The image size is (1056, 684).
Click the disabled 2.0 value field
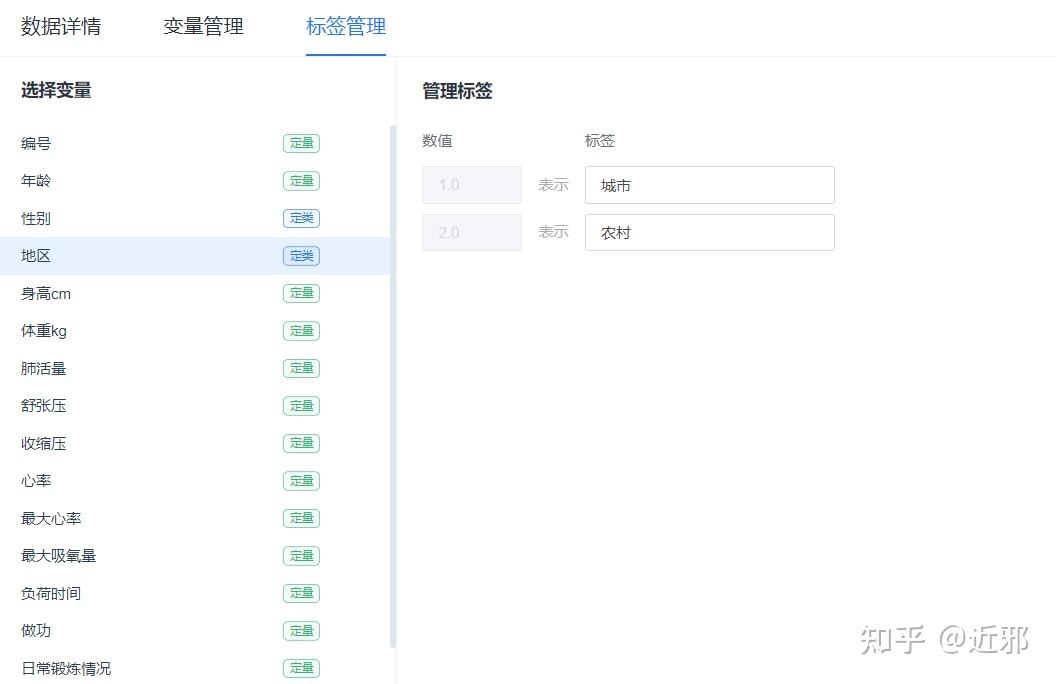click(471, 233)
